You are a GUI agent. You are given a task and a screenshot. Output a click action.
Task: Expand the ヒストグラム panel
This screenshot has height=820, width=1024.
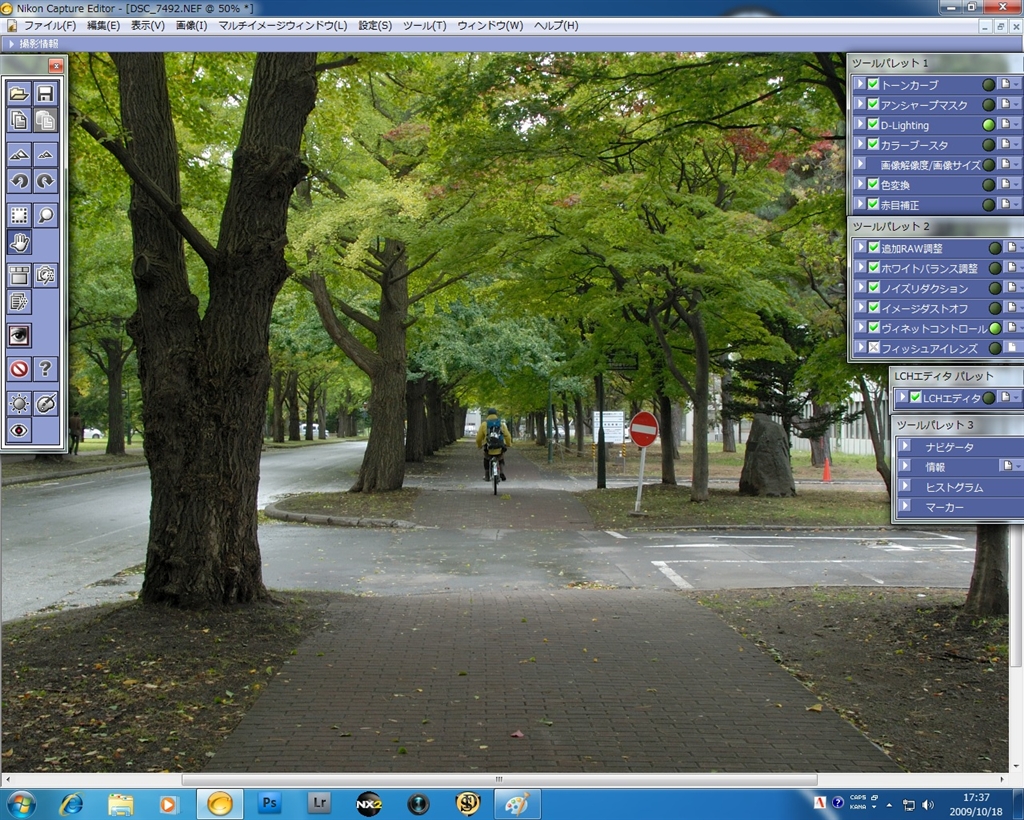coord(904,487)
